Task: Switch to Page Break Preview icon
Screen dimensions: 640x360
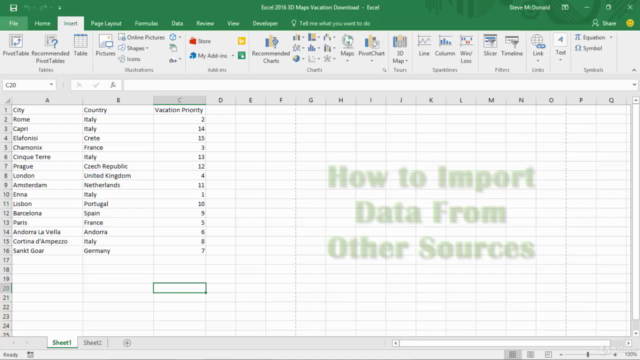Action: pos(548,354)
